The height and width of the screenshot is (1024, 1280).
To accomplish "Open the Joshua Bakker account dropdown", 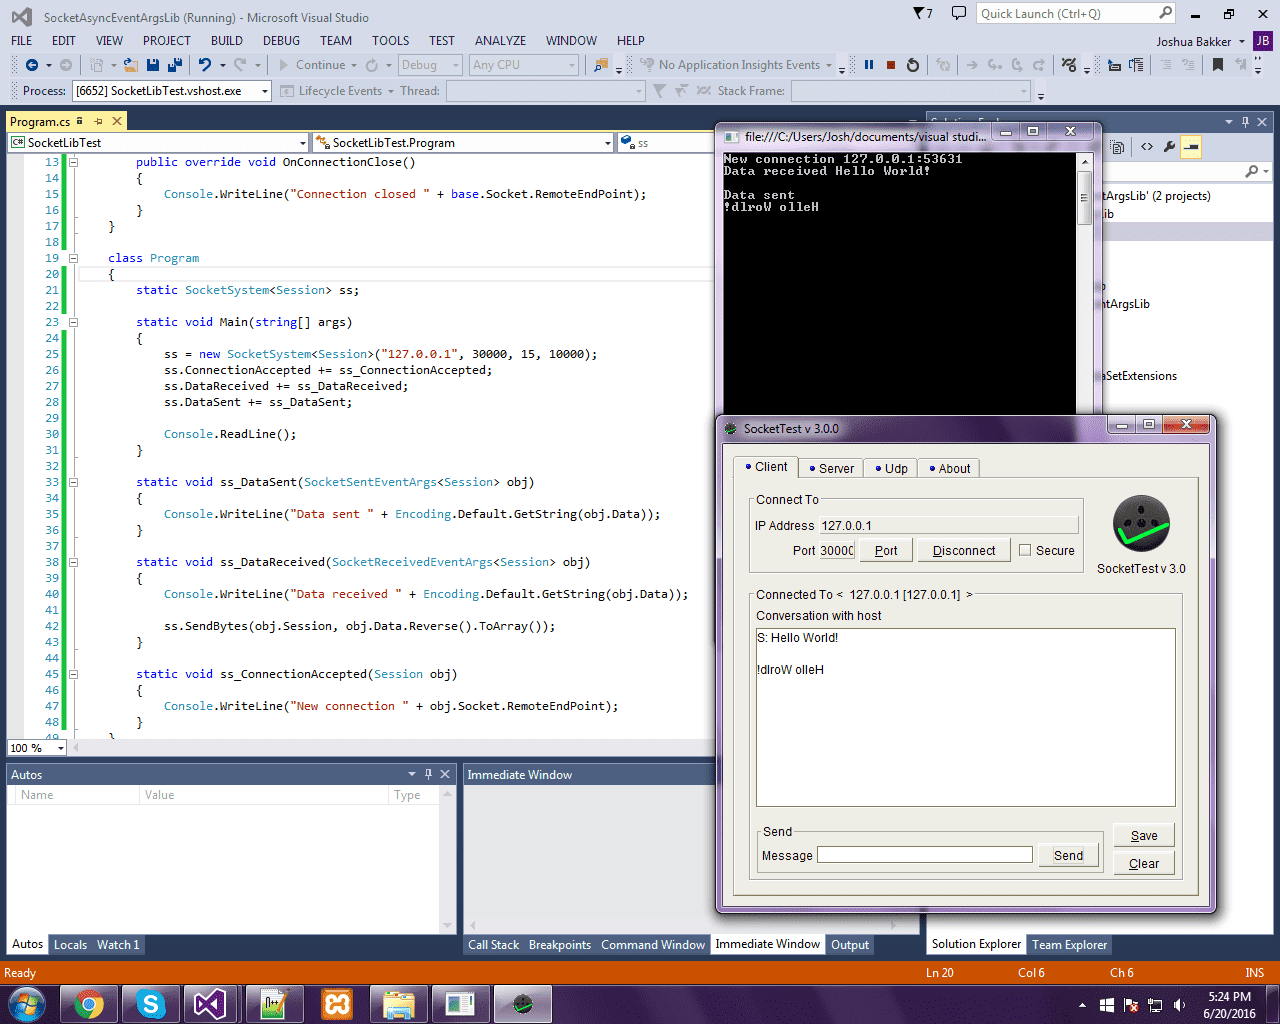I will click(1242, 42).
